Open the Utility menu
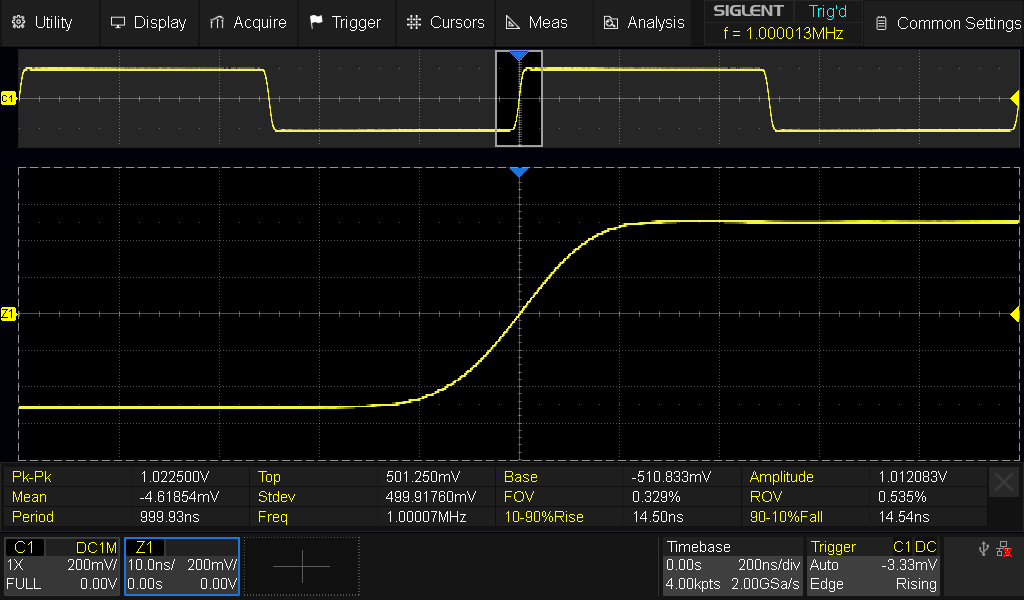1024x600 pixels. coord(43,22)
